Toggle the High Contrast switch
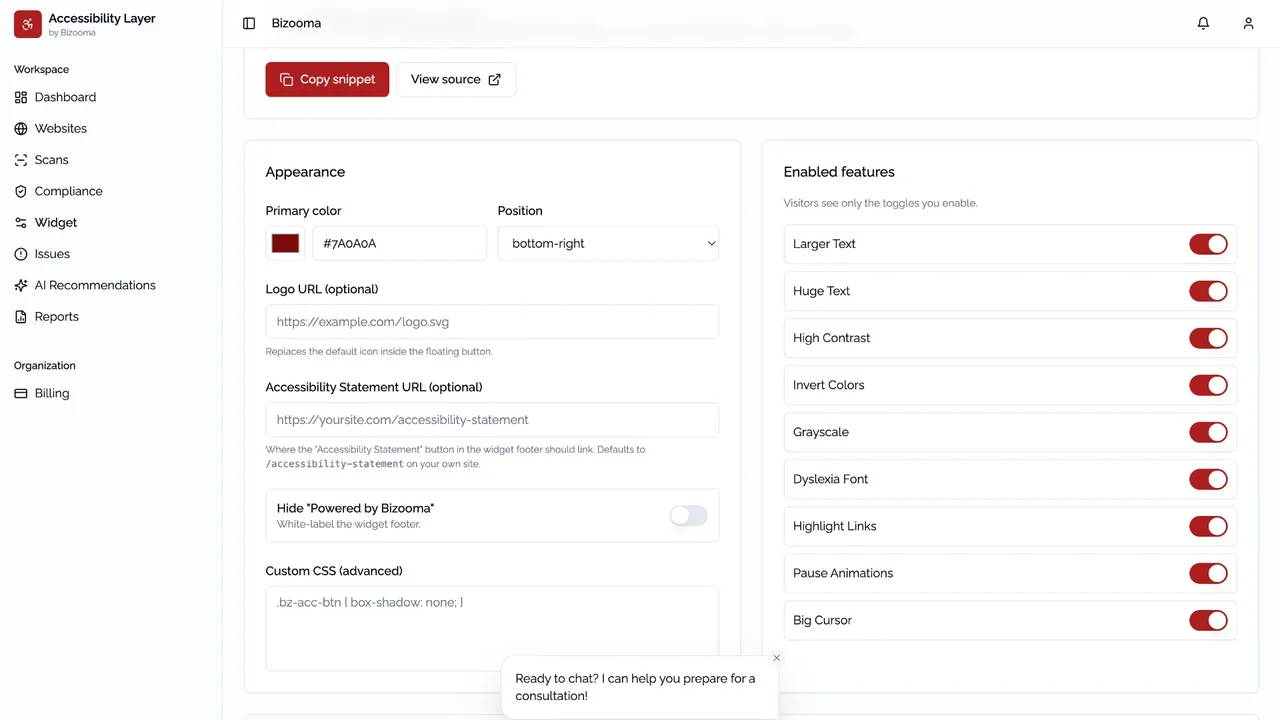 (1208, 338)
